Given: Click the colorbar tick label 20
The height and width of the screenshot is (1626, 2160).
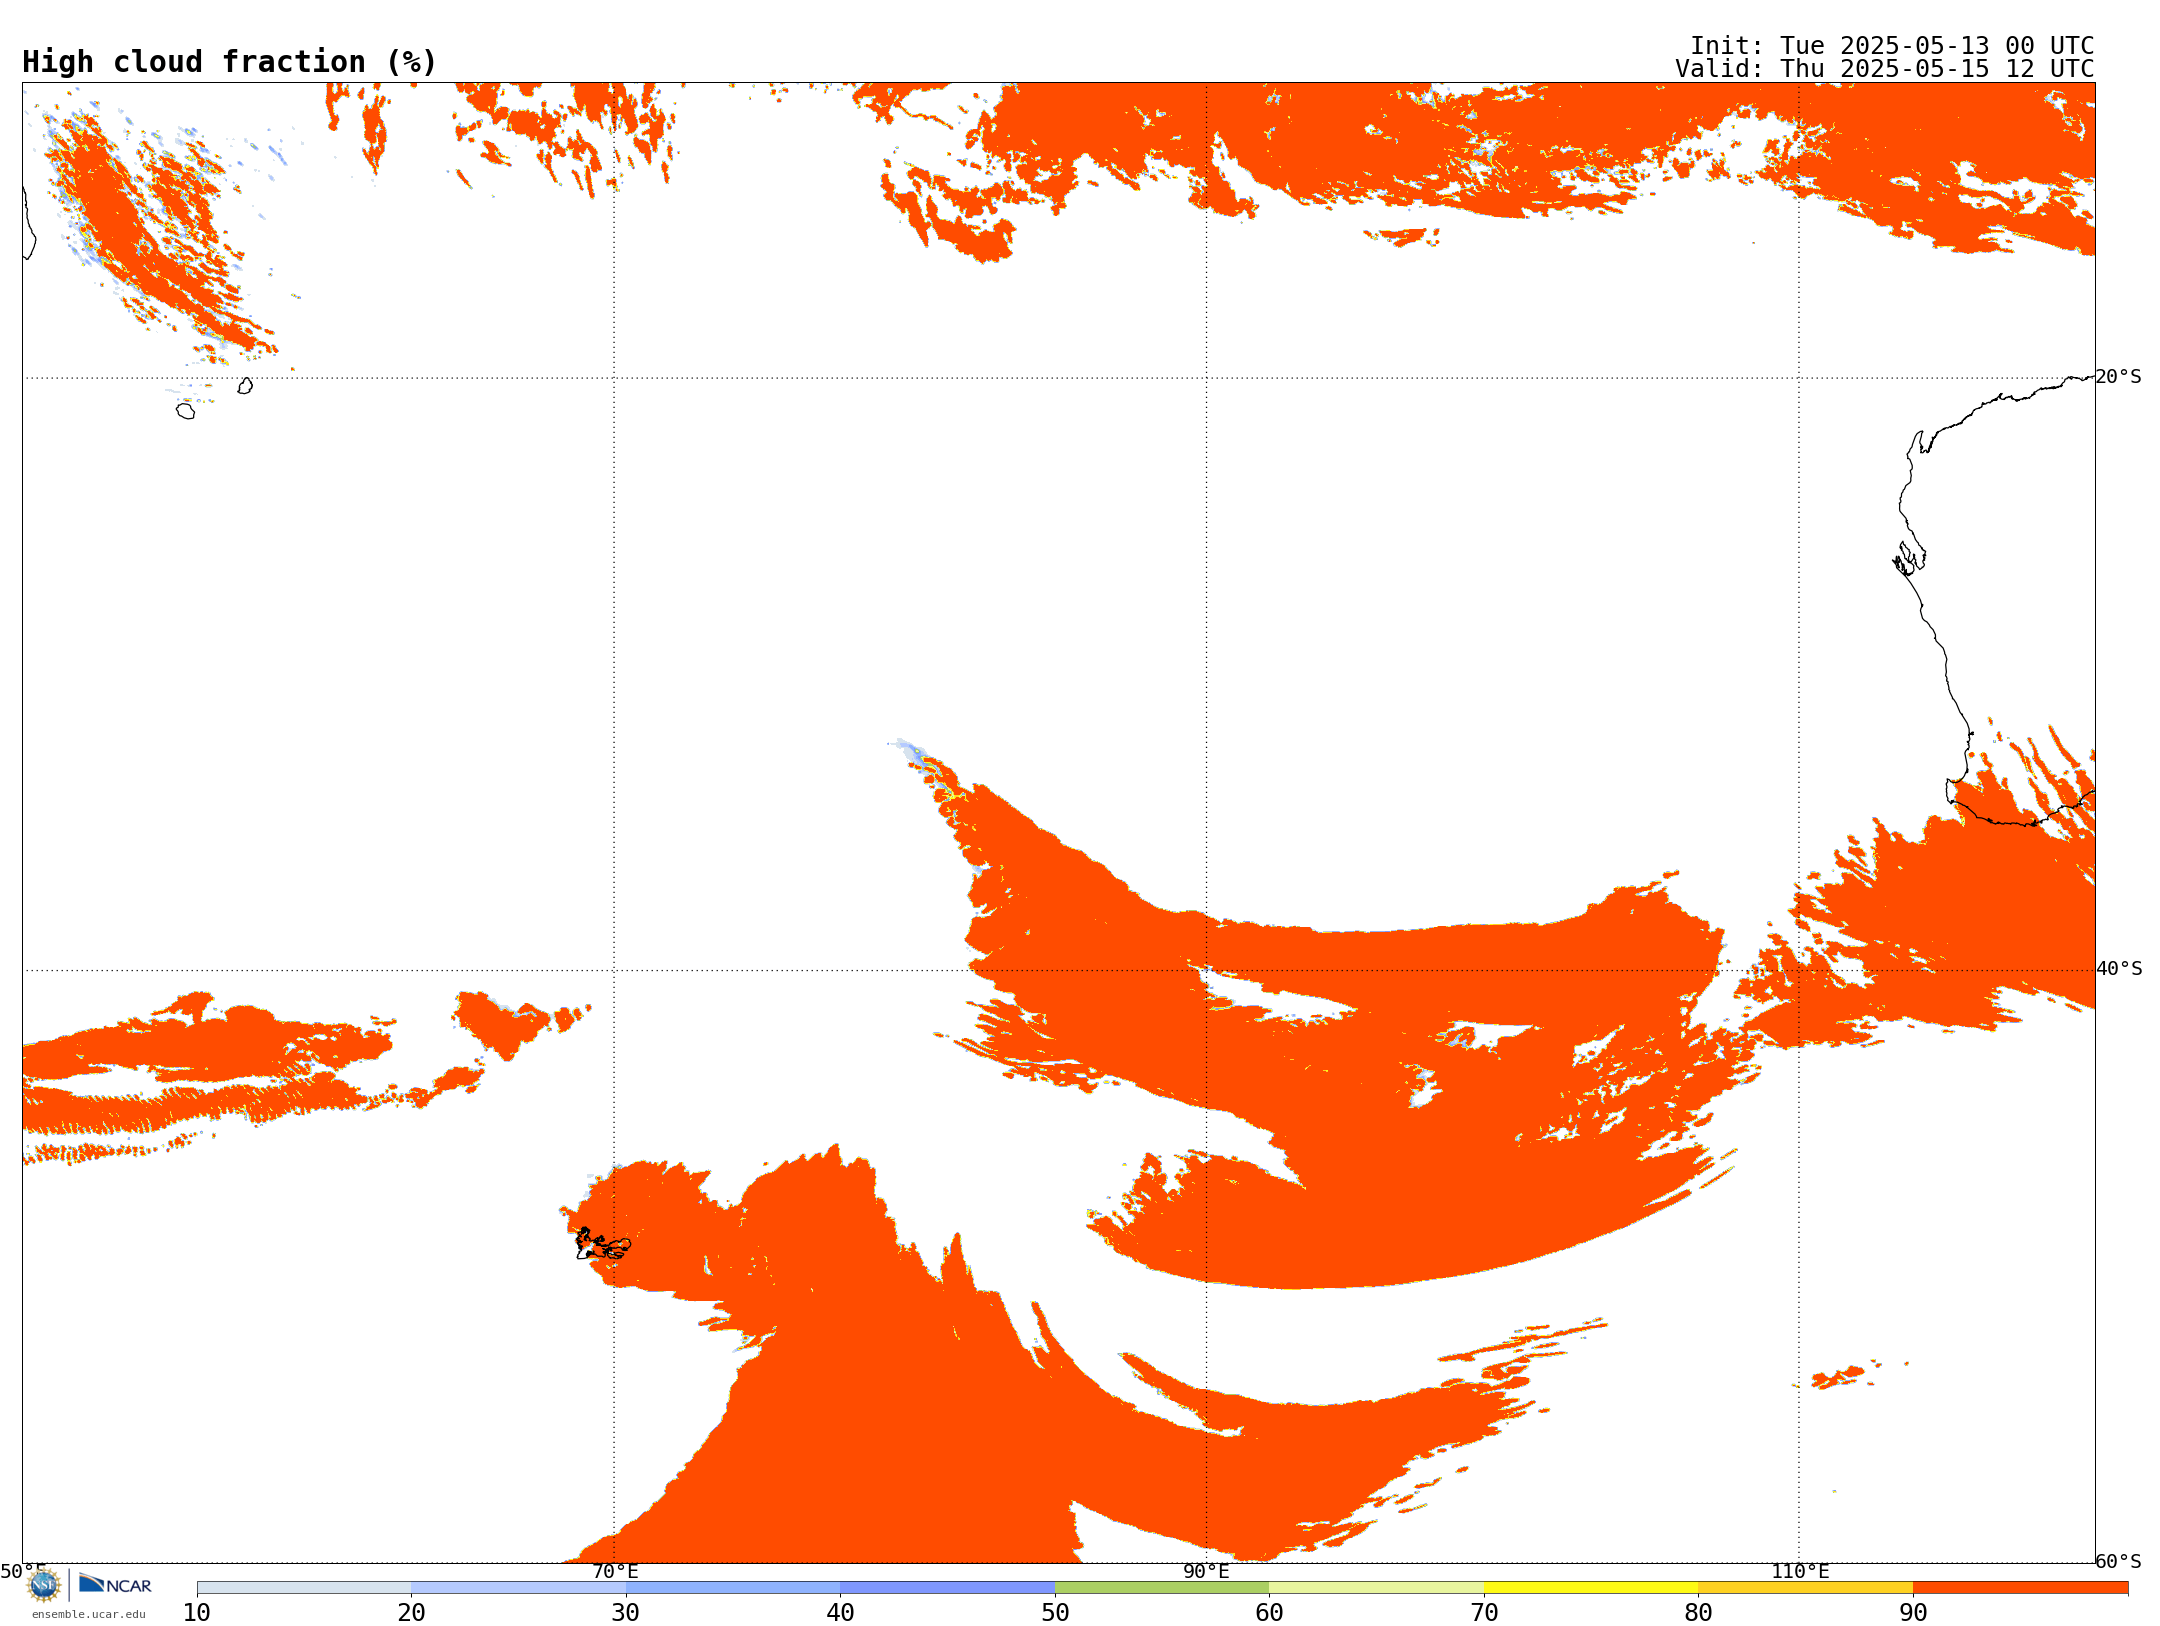Looking at the screenshot, I should (x=411, y=1613).
